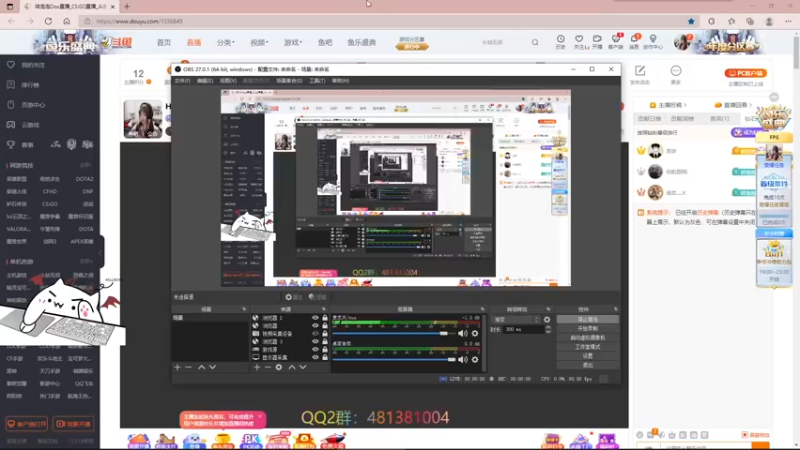Pop out the OBS Sources dock
The image size is (800, 450).
(323, 309)
